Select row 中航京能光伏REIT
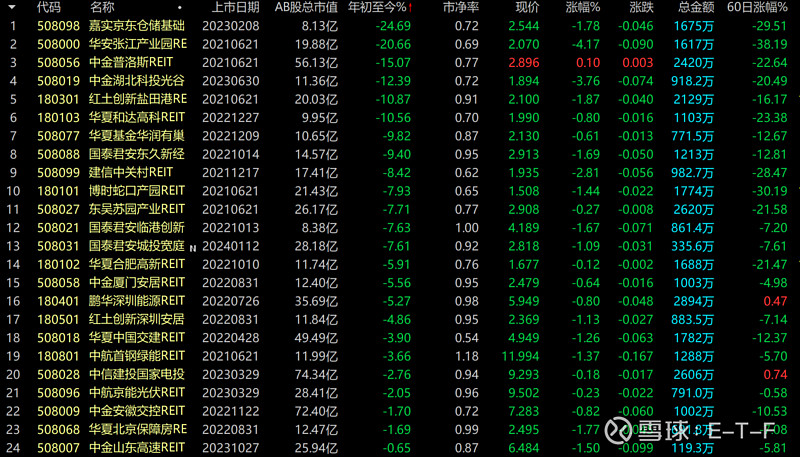The image size is (800, 457). coord(400,393)
